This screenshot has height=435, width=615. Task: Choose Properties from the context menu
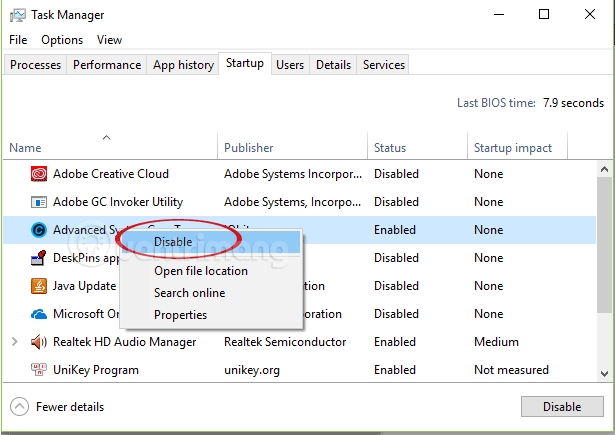point(180,315)
